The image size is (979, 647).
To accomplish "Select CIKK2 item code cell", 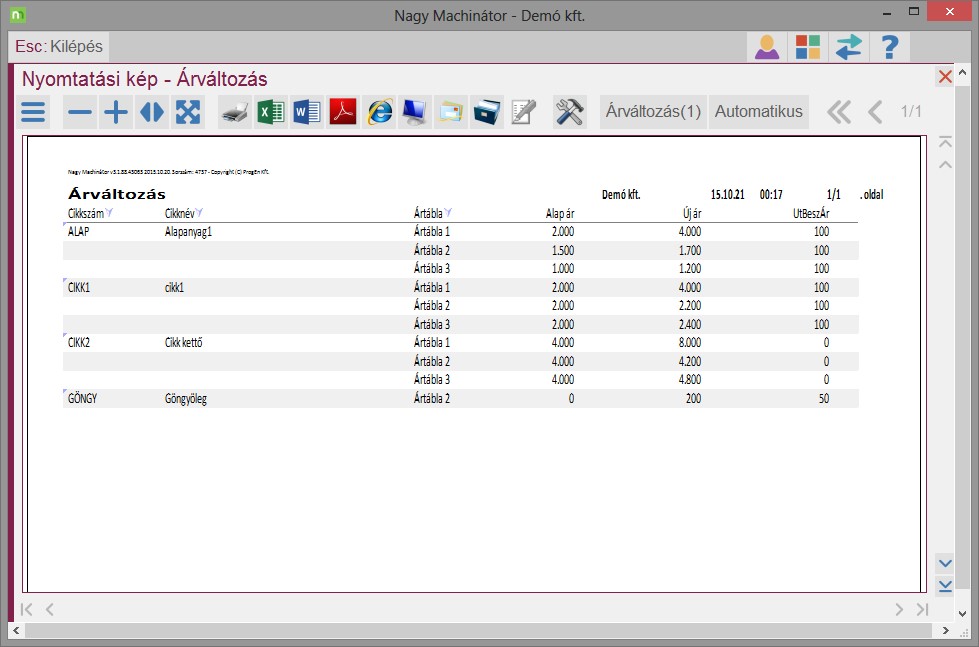I will 79,343.
